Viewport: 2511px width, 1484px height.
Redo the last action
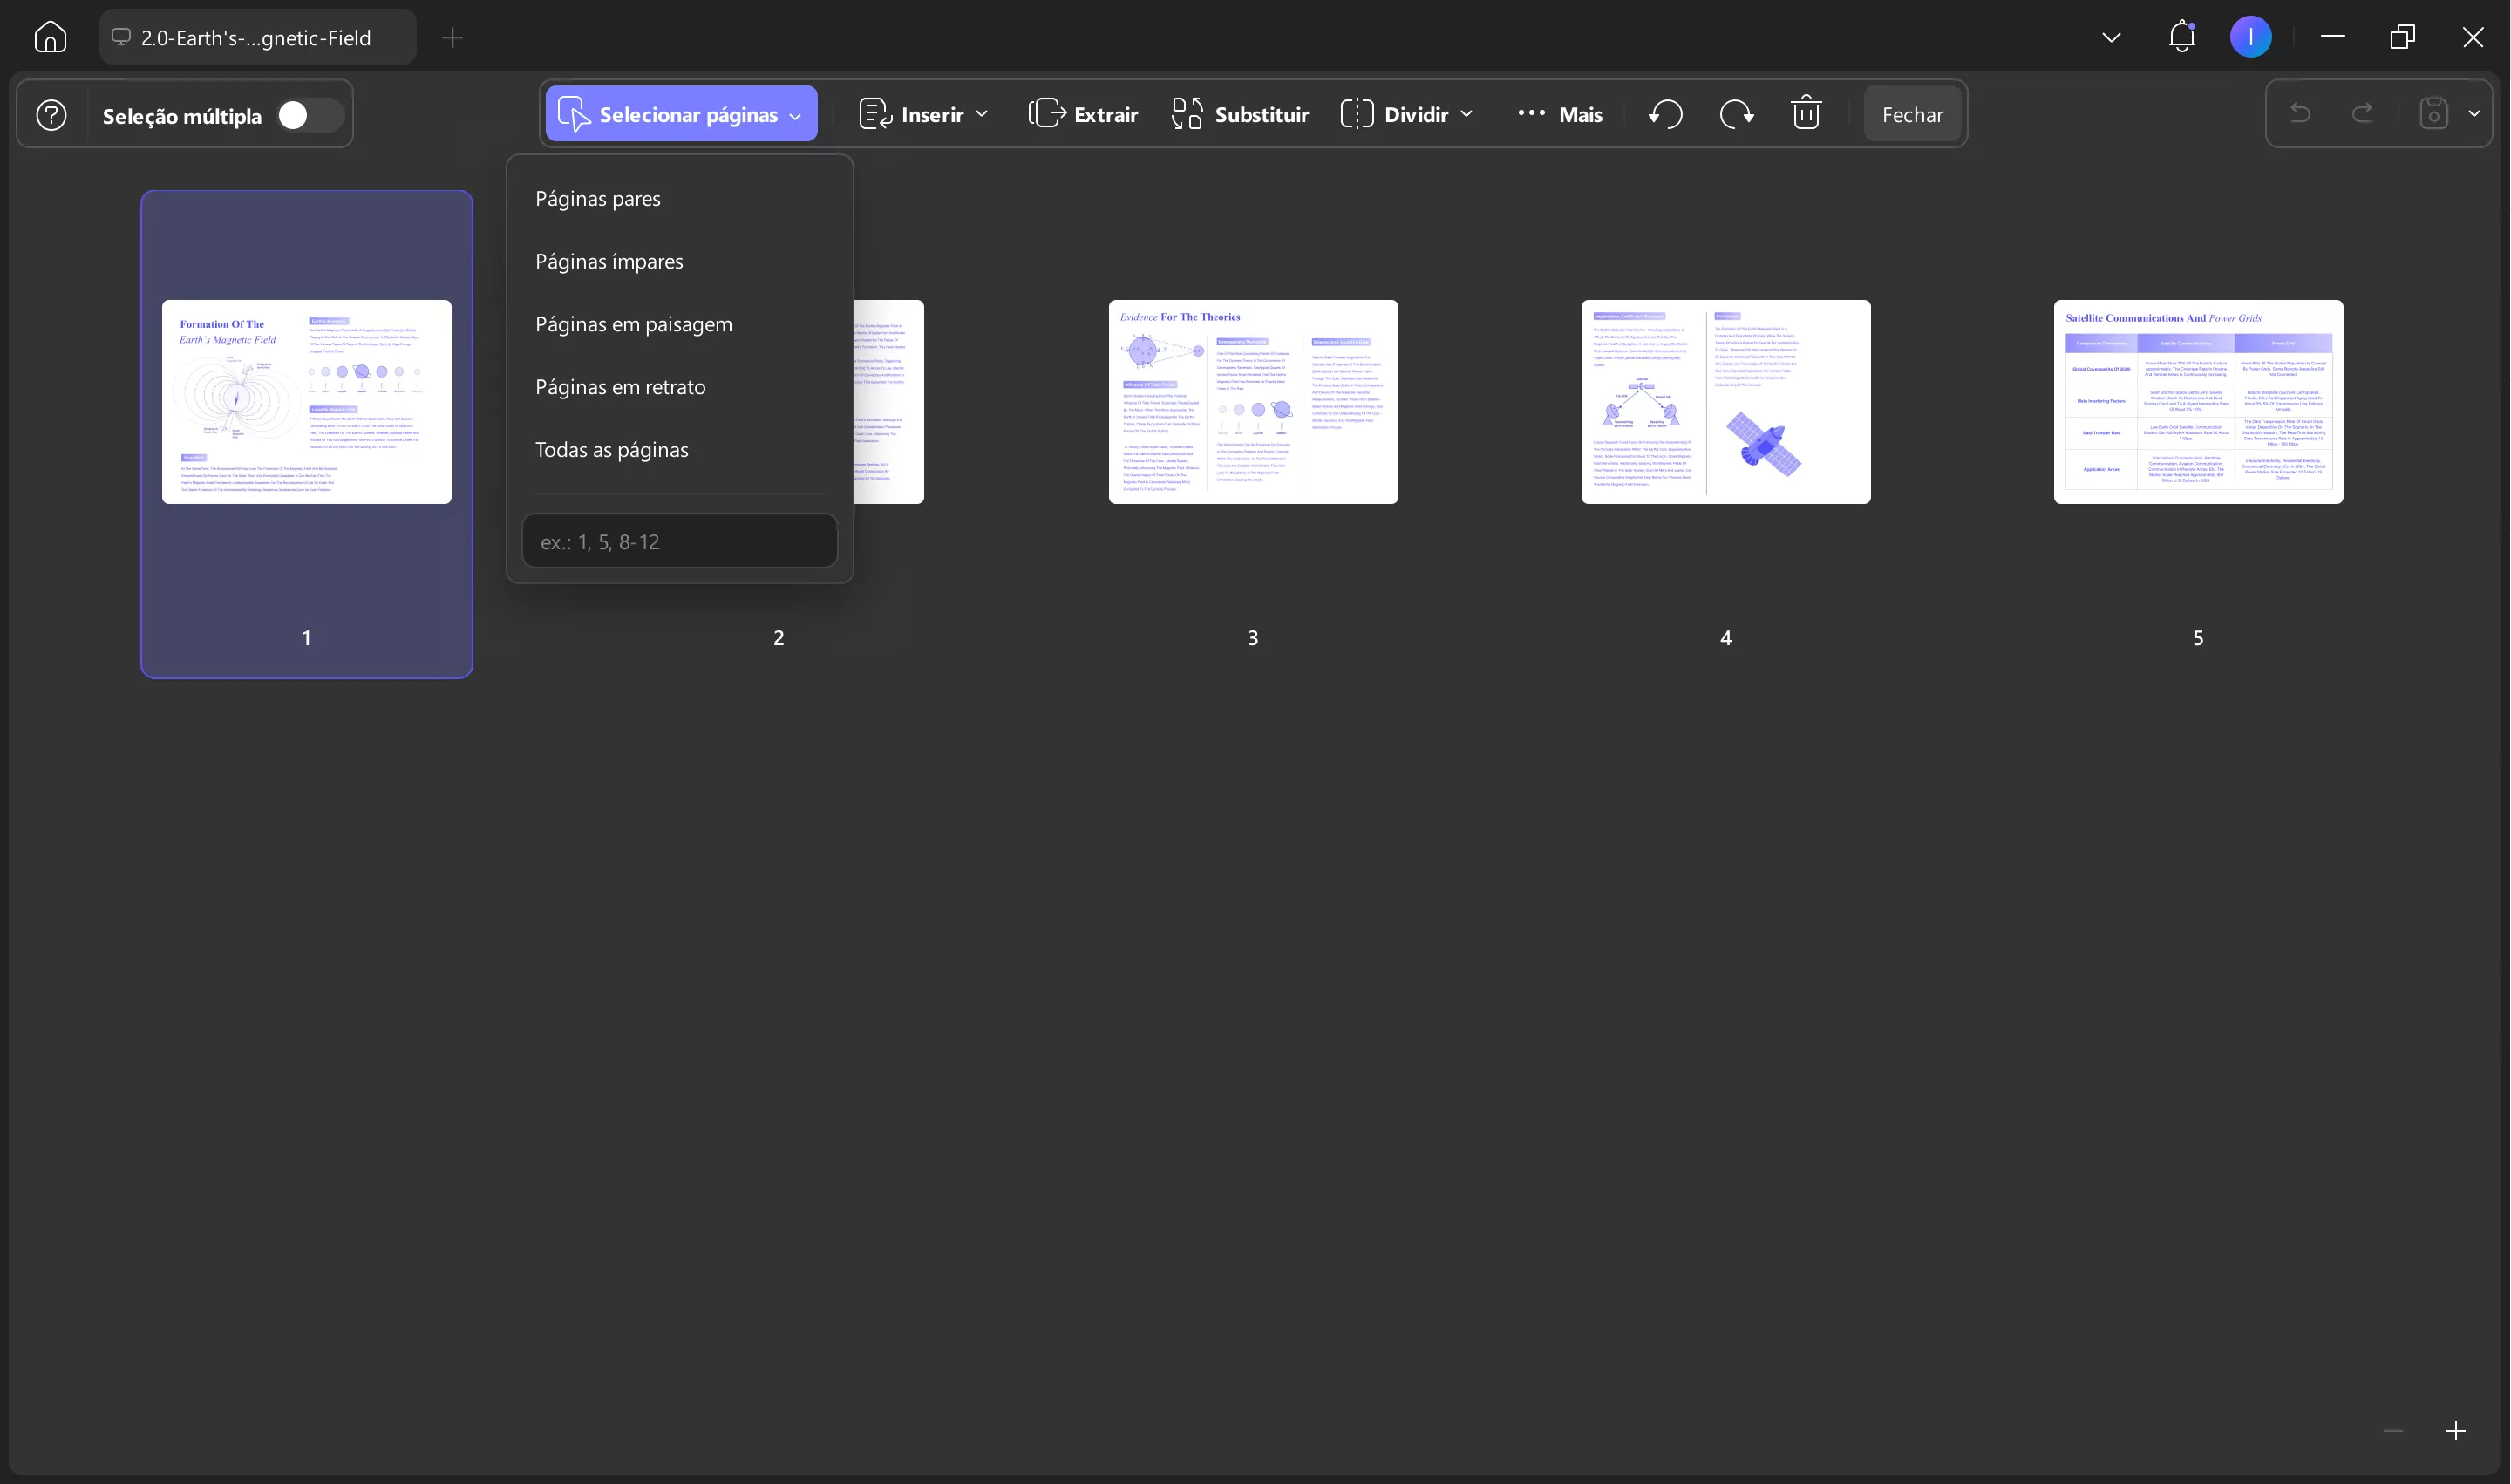pos(2361,113)
